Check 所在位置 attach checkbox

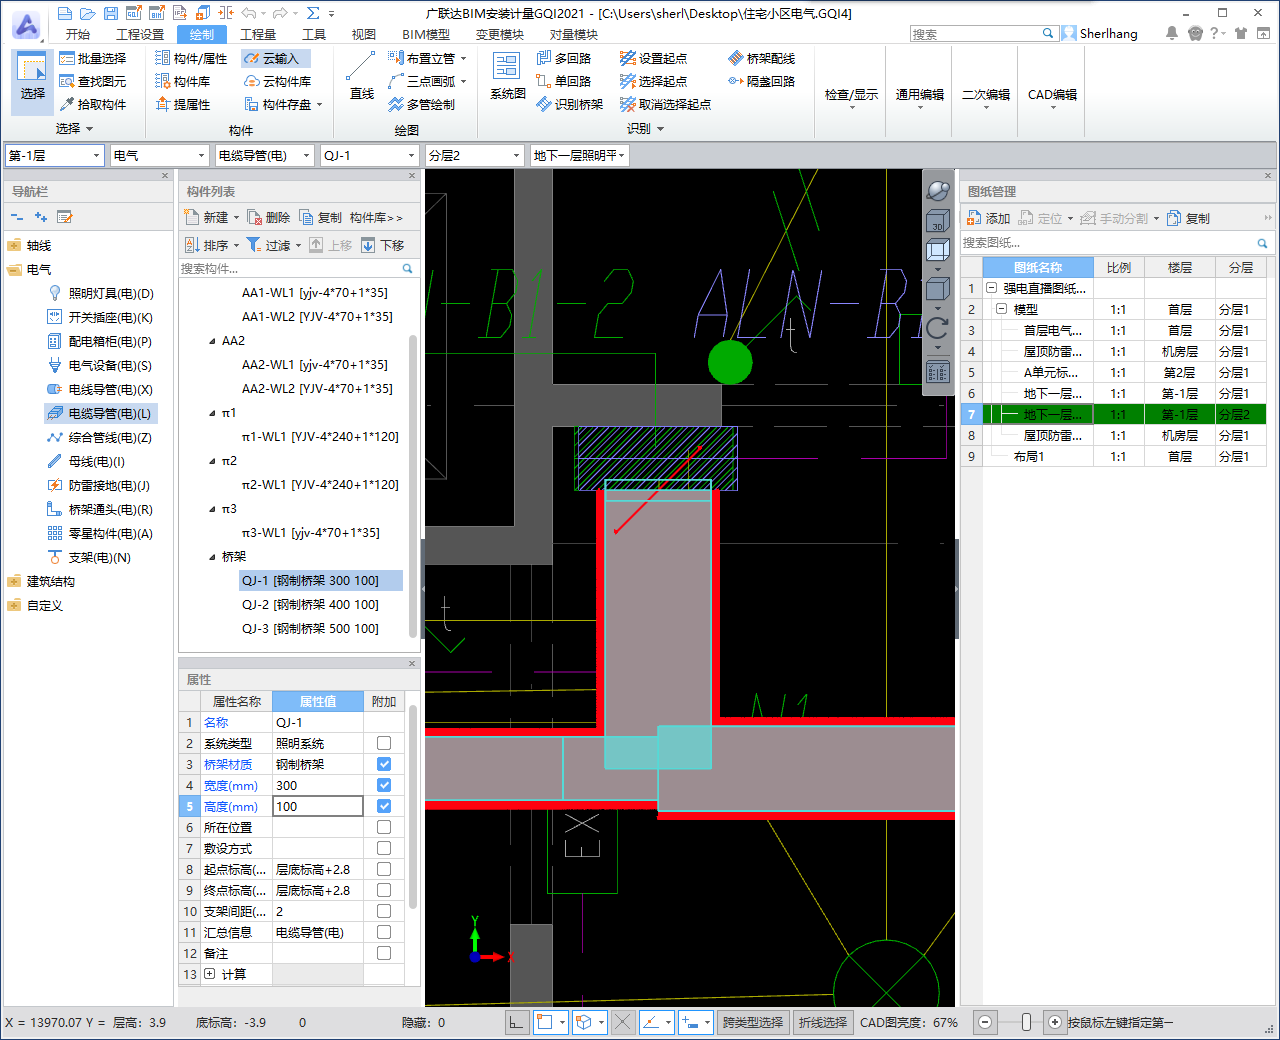point(384,827)
